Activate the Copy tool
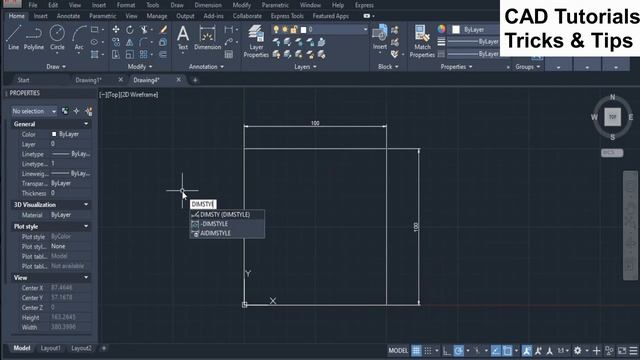 116,42
